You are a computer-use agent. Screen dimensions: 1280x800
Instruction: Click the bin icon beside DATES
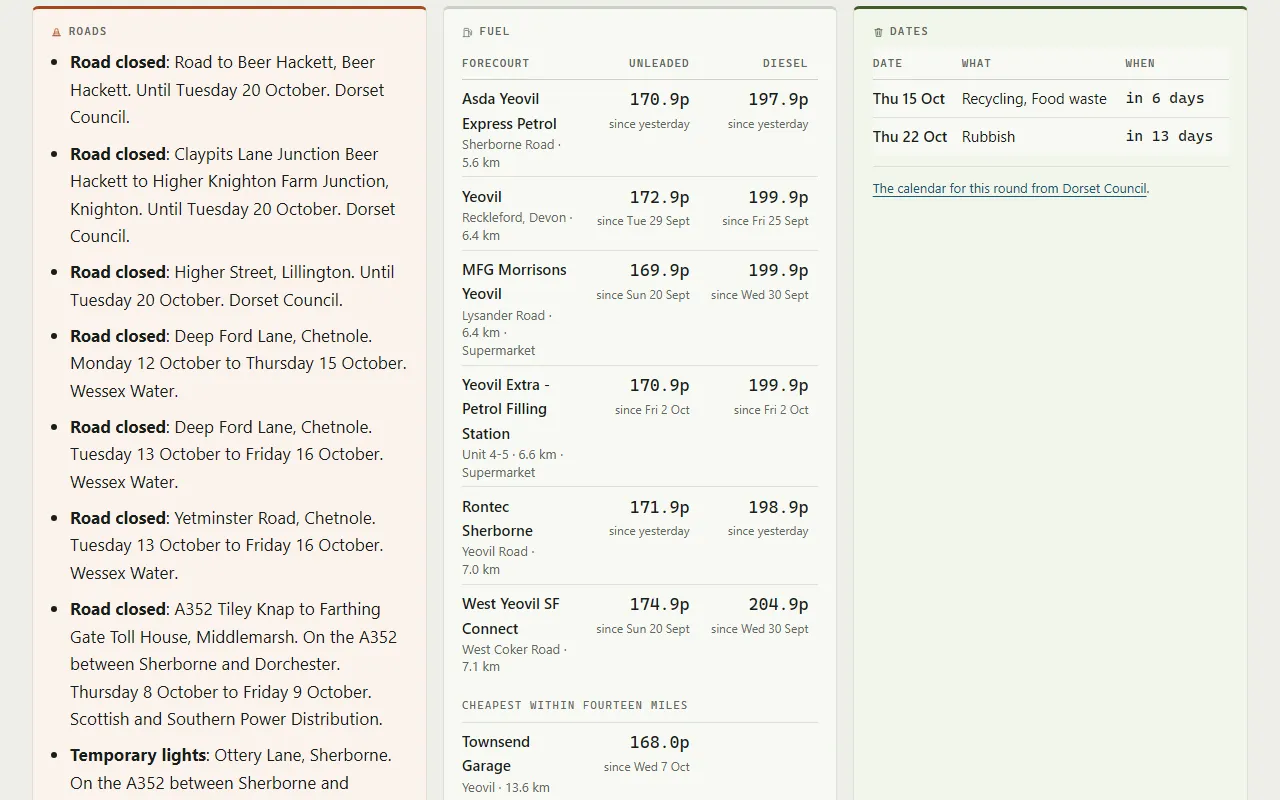click(x=878, y=32)
